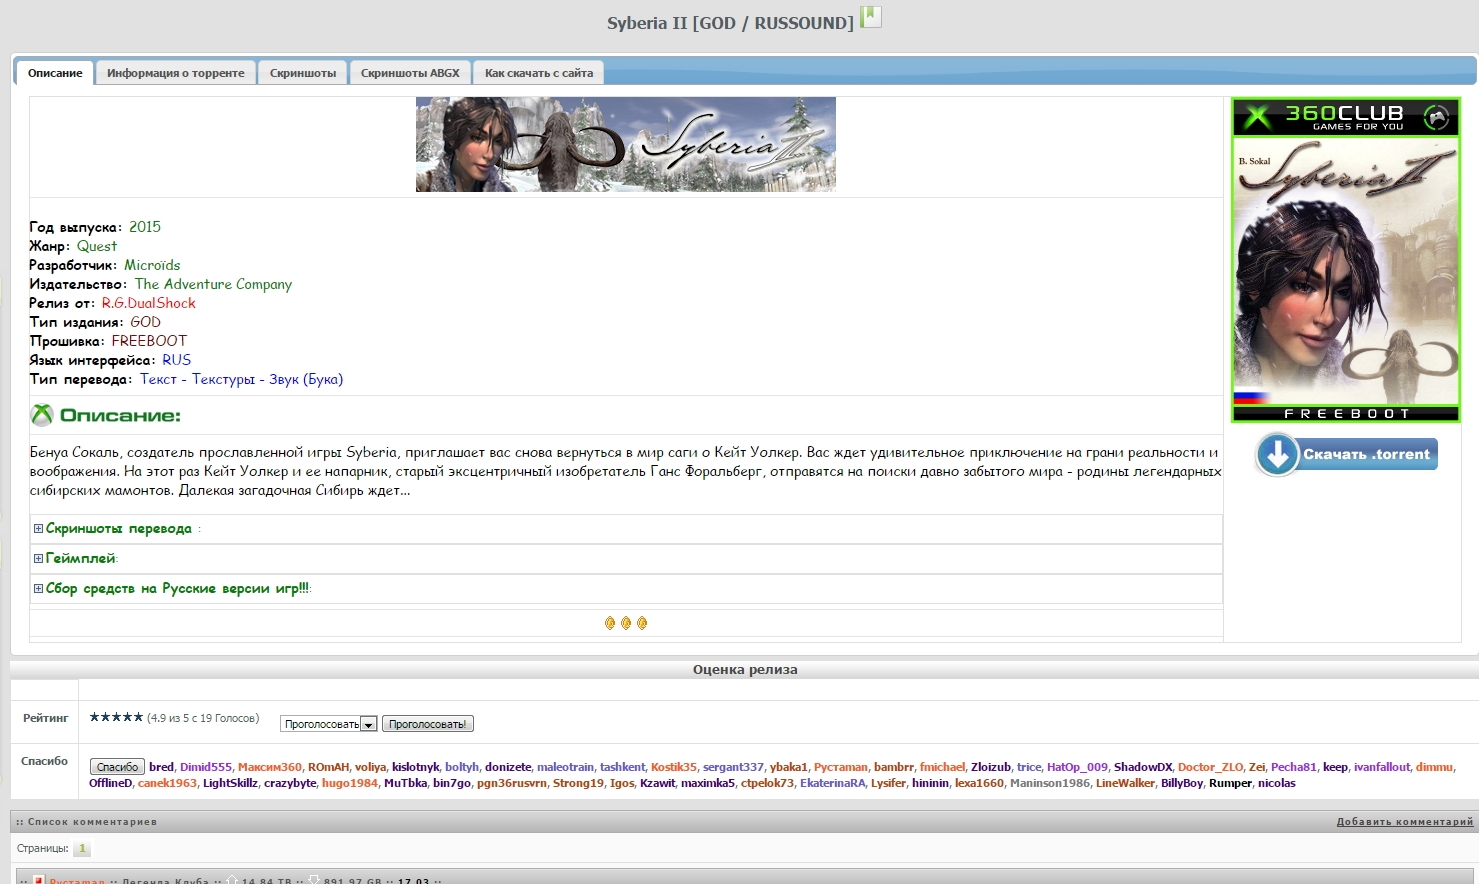
Task: Click the publisher name The Adventure Company
Action: coord(214,284)
